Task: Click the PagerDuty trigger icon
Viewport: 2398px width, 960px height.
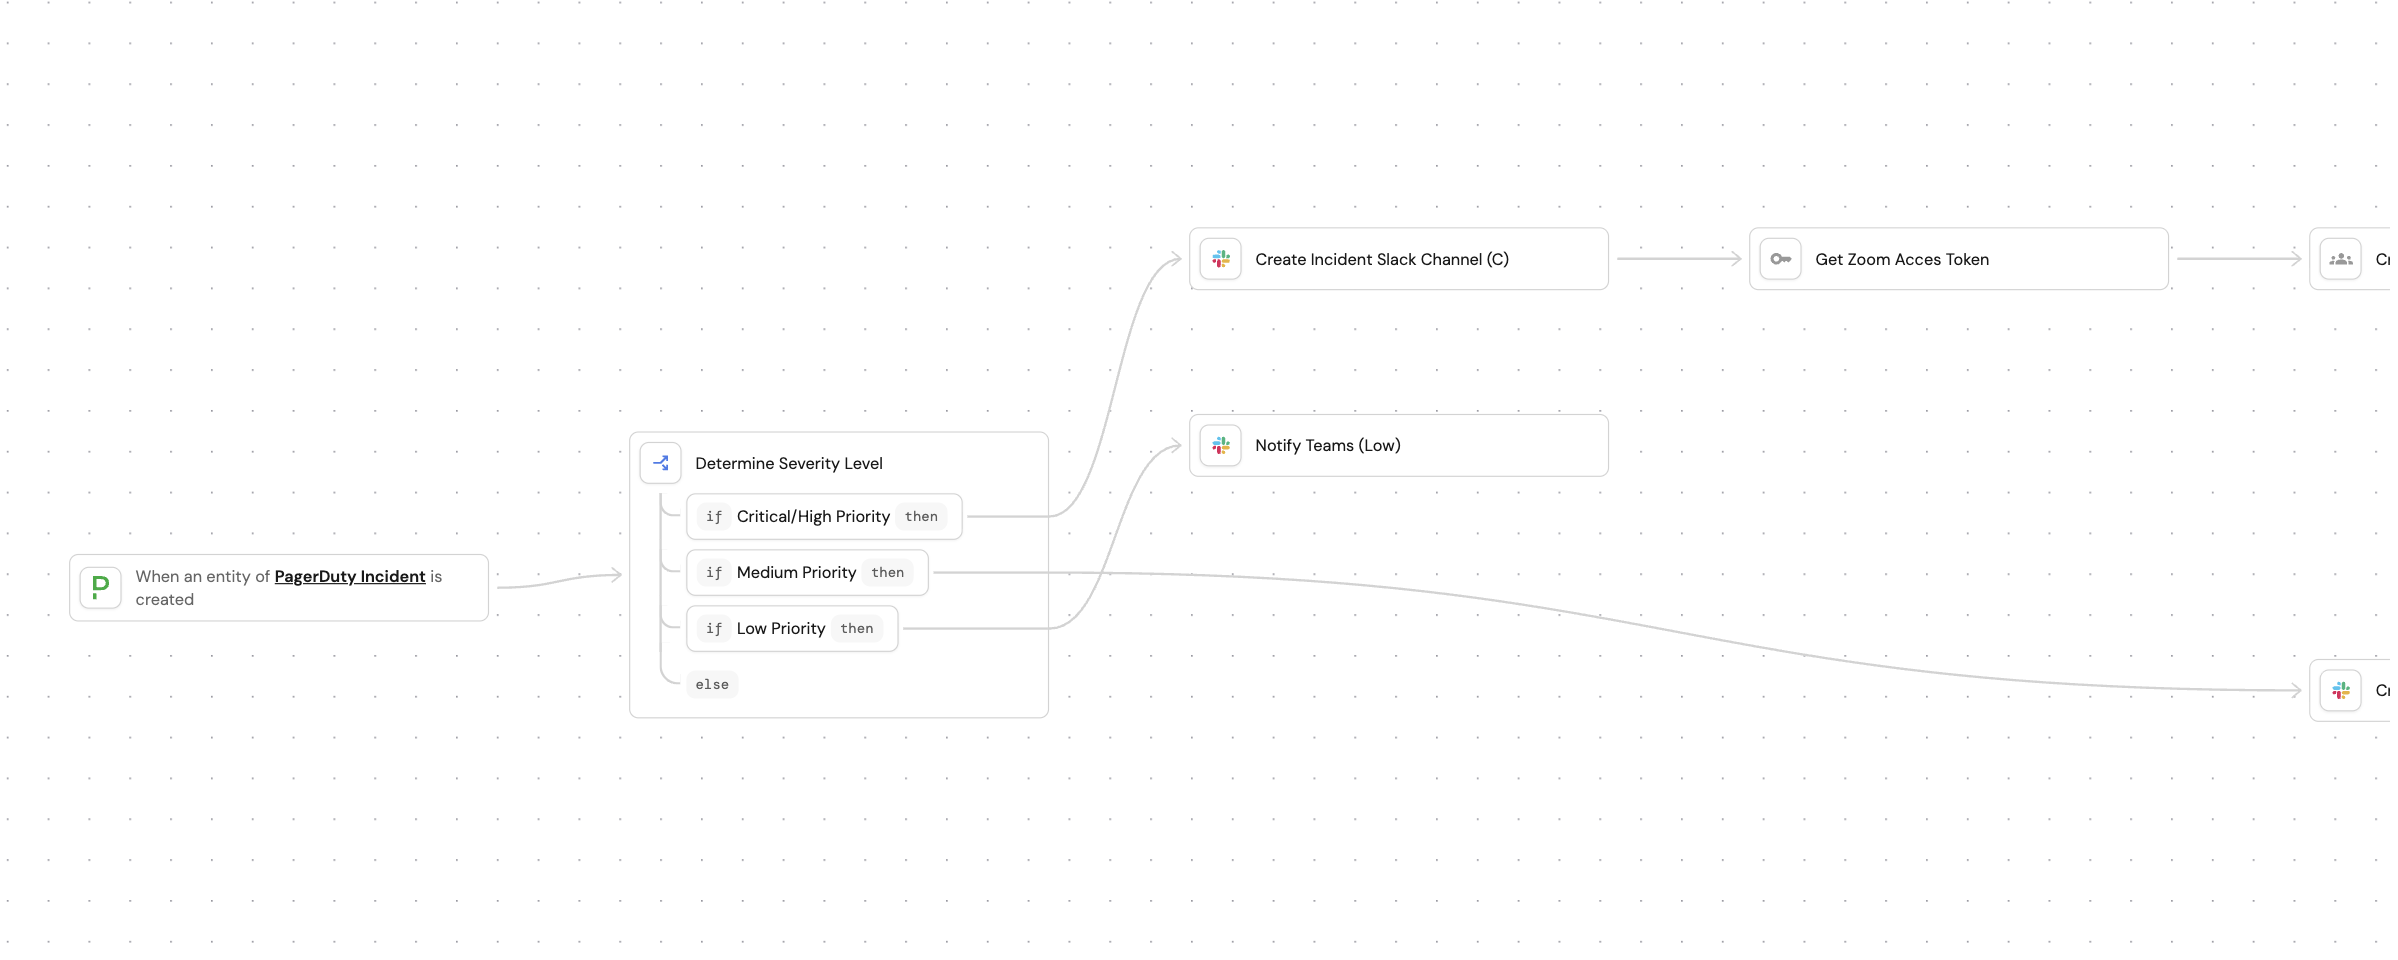Action: click(x=100, y=588)
